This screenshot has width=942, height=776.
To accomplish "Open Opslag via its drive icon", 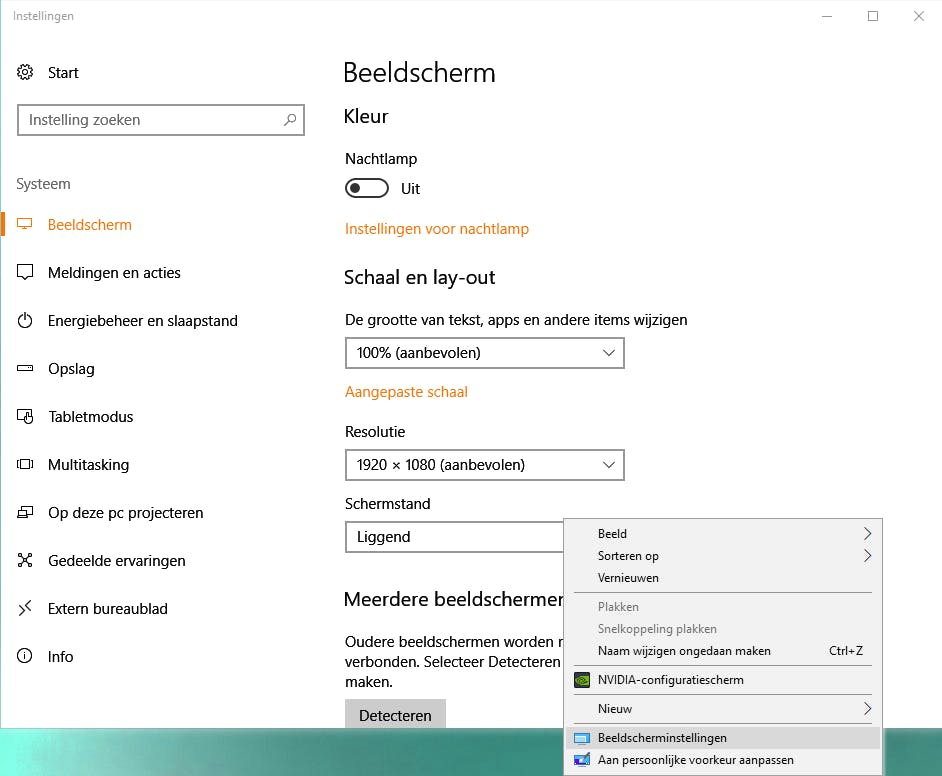I will [x=25, y=368].
